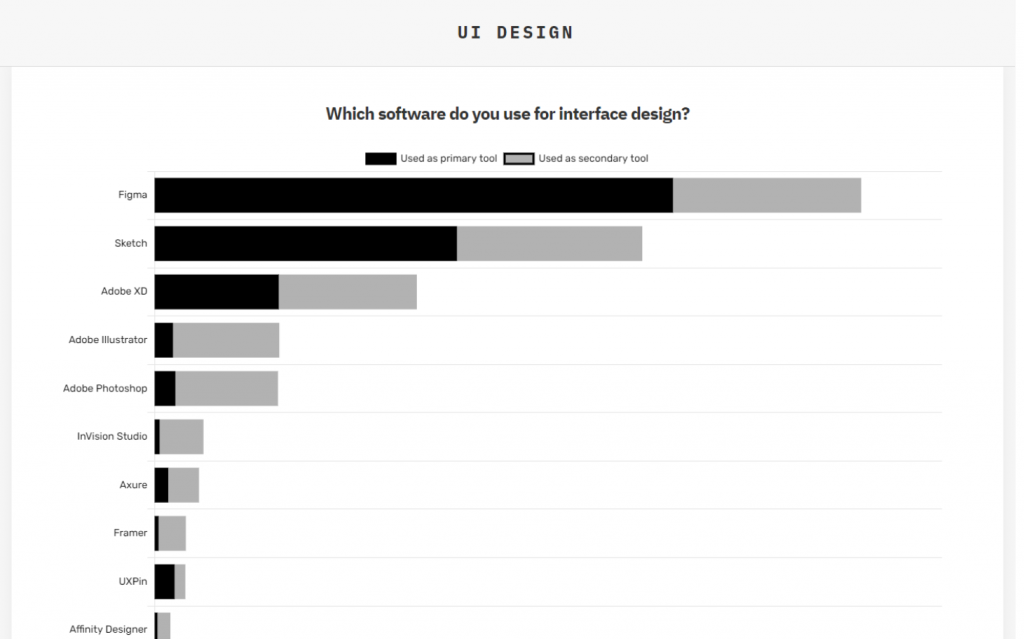Click the Affinity Designer axis label

108,629
